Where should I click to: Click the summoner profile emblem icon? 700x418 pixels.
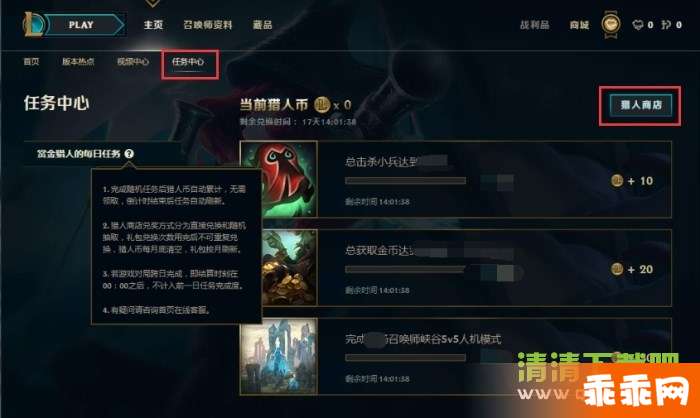click(x=611, y=24)
